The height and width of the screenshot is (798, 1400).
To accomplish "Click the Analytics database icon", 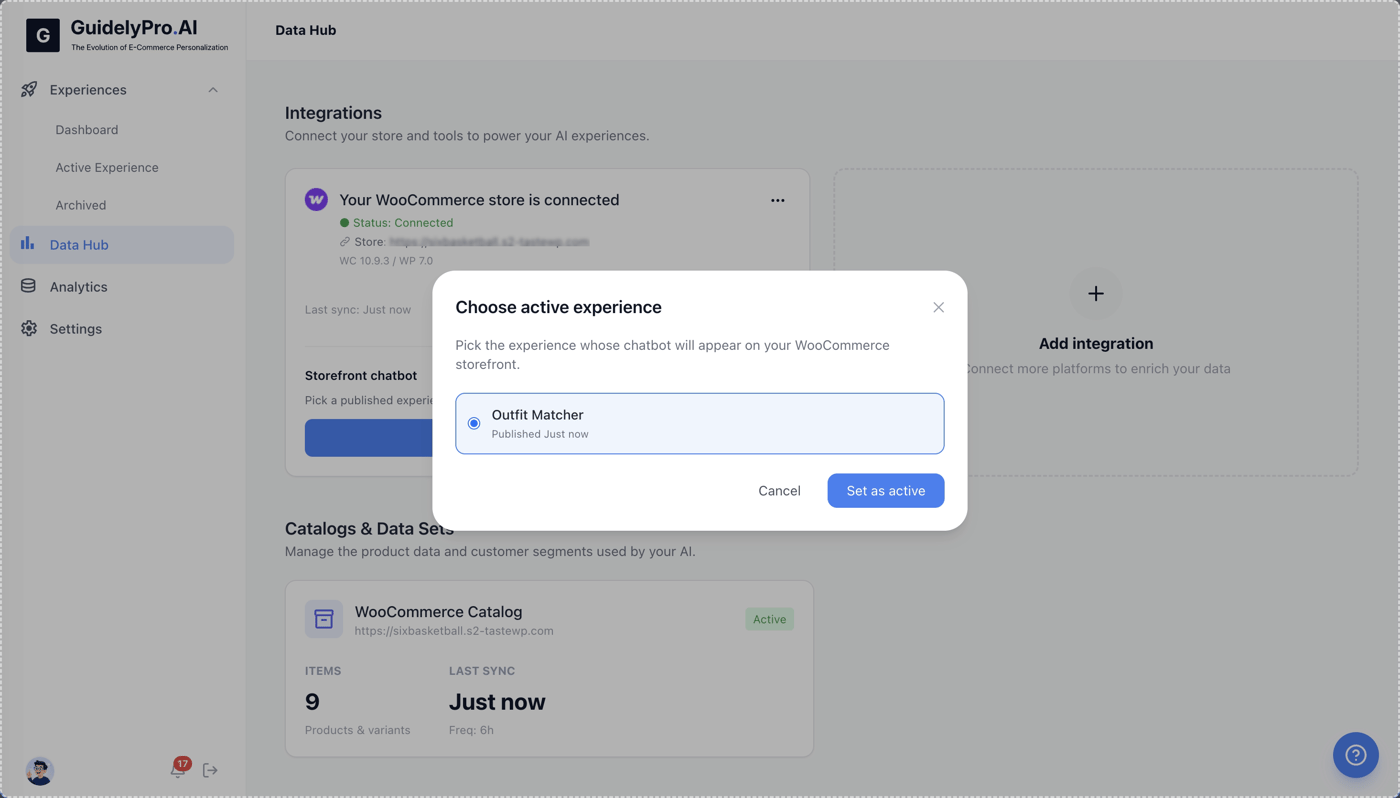I will tap(28, 287).
